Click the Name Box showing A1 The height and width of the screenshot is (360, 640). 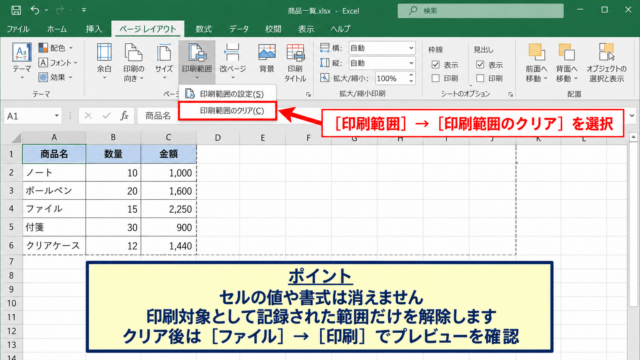click(x=28, y=116)
